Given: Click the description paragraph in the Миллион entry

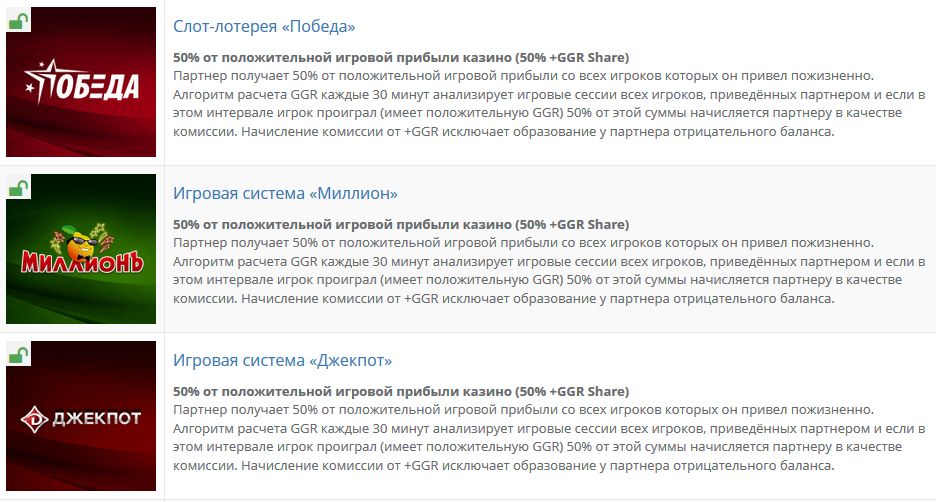Looking at the screenshot, I should [548, 271].
